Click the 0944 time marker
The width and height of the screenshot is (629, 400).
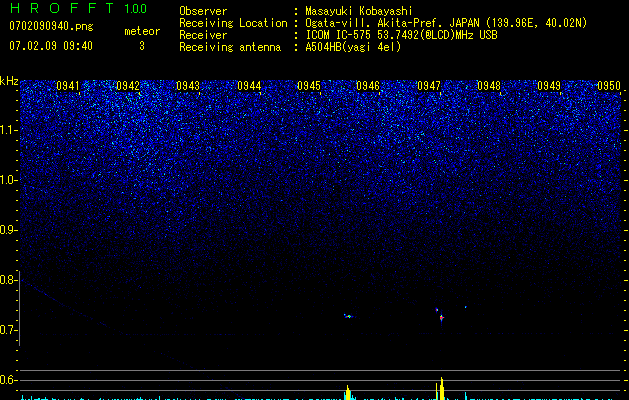249,86
